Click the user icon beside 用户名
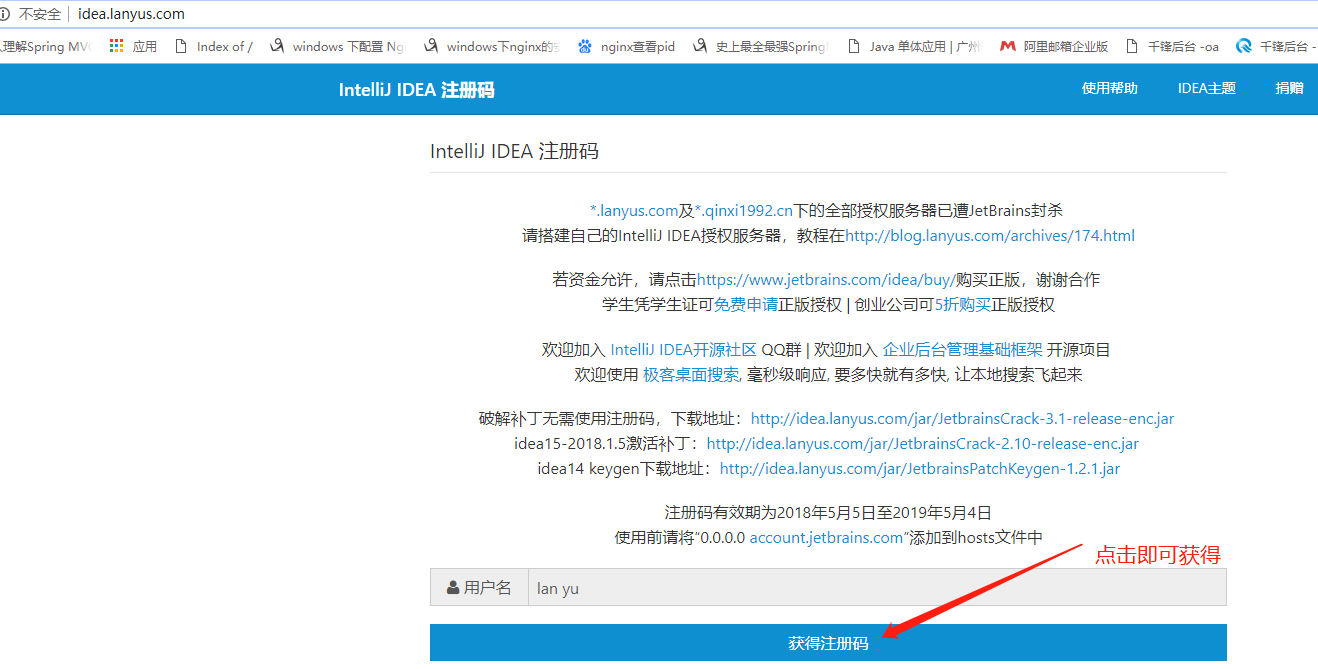 click(x=454, y=588)
